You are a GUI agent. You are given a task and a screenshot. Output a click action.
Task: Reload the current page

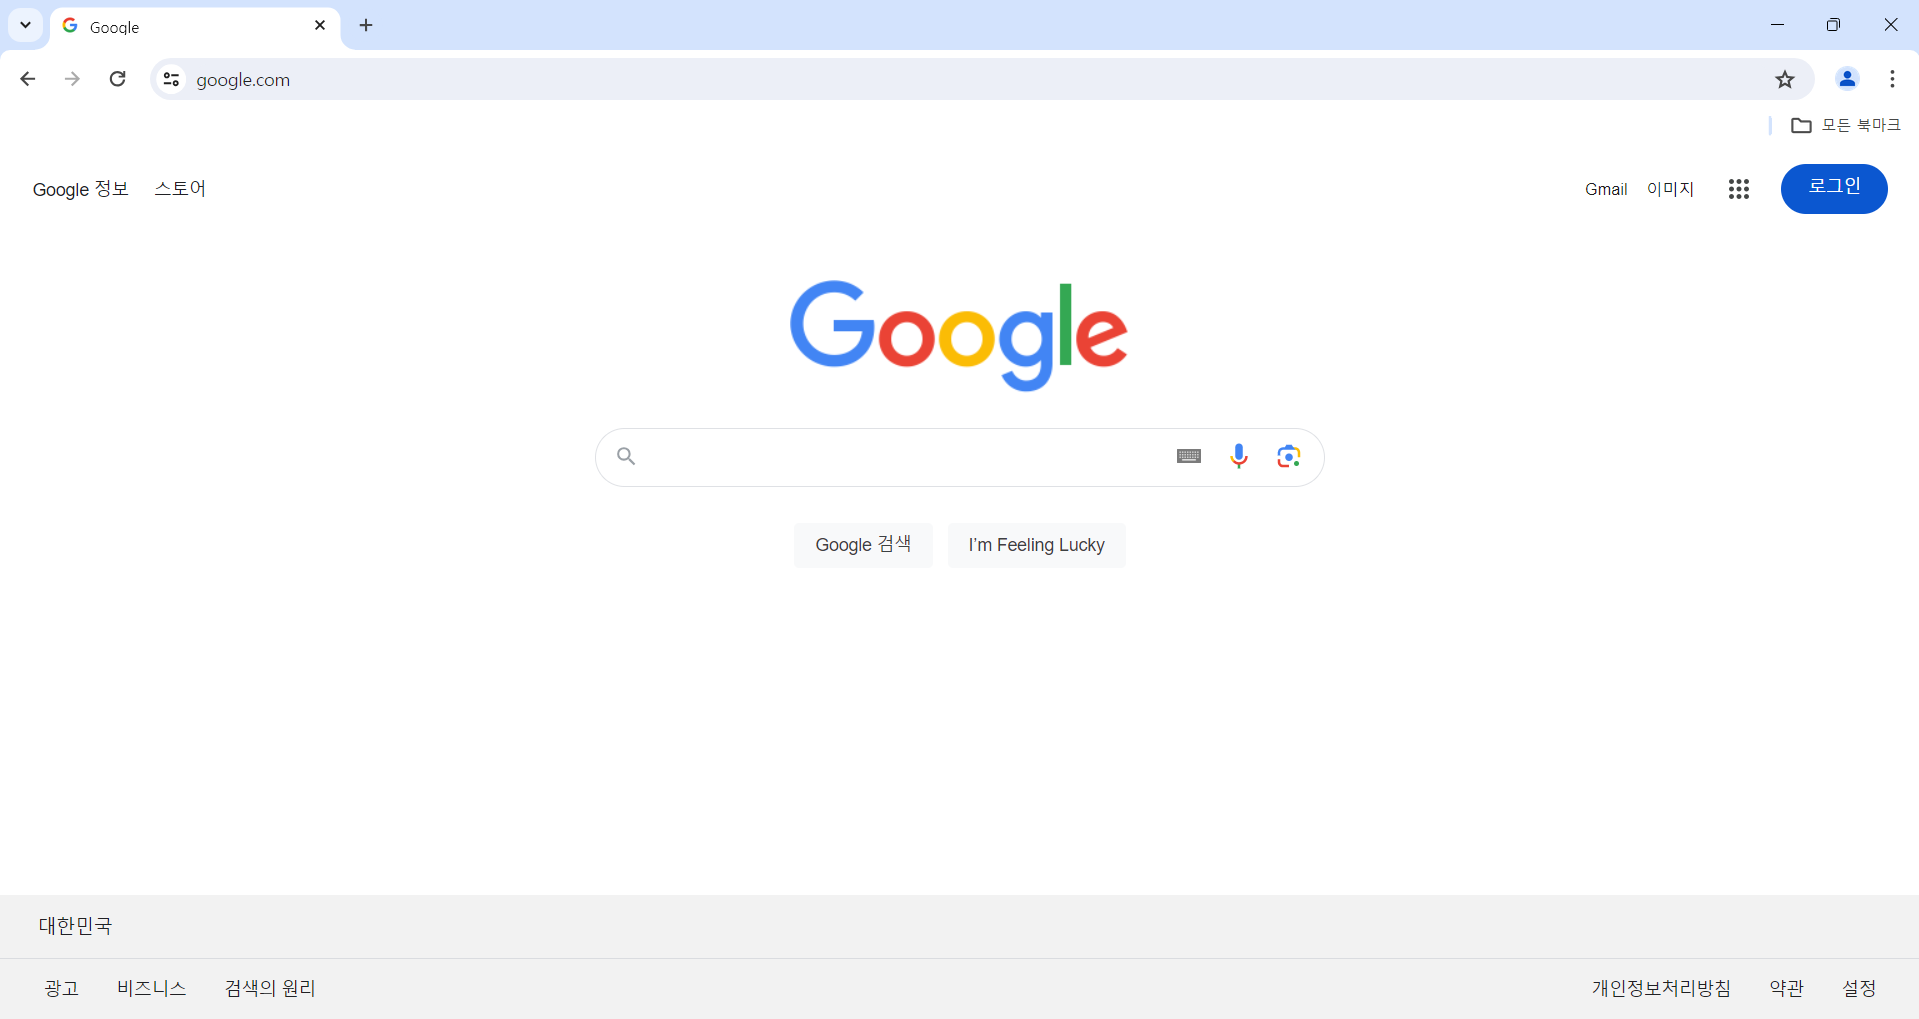point(118,79)
